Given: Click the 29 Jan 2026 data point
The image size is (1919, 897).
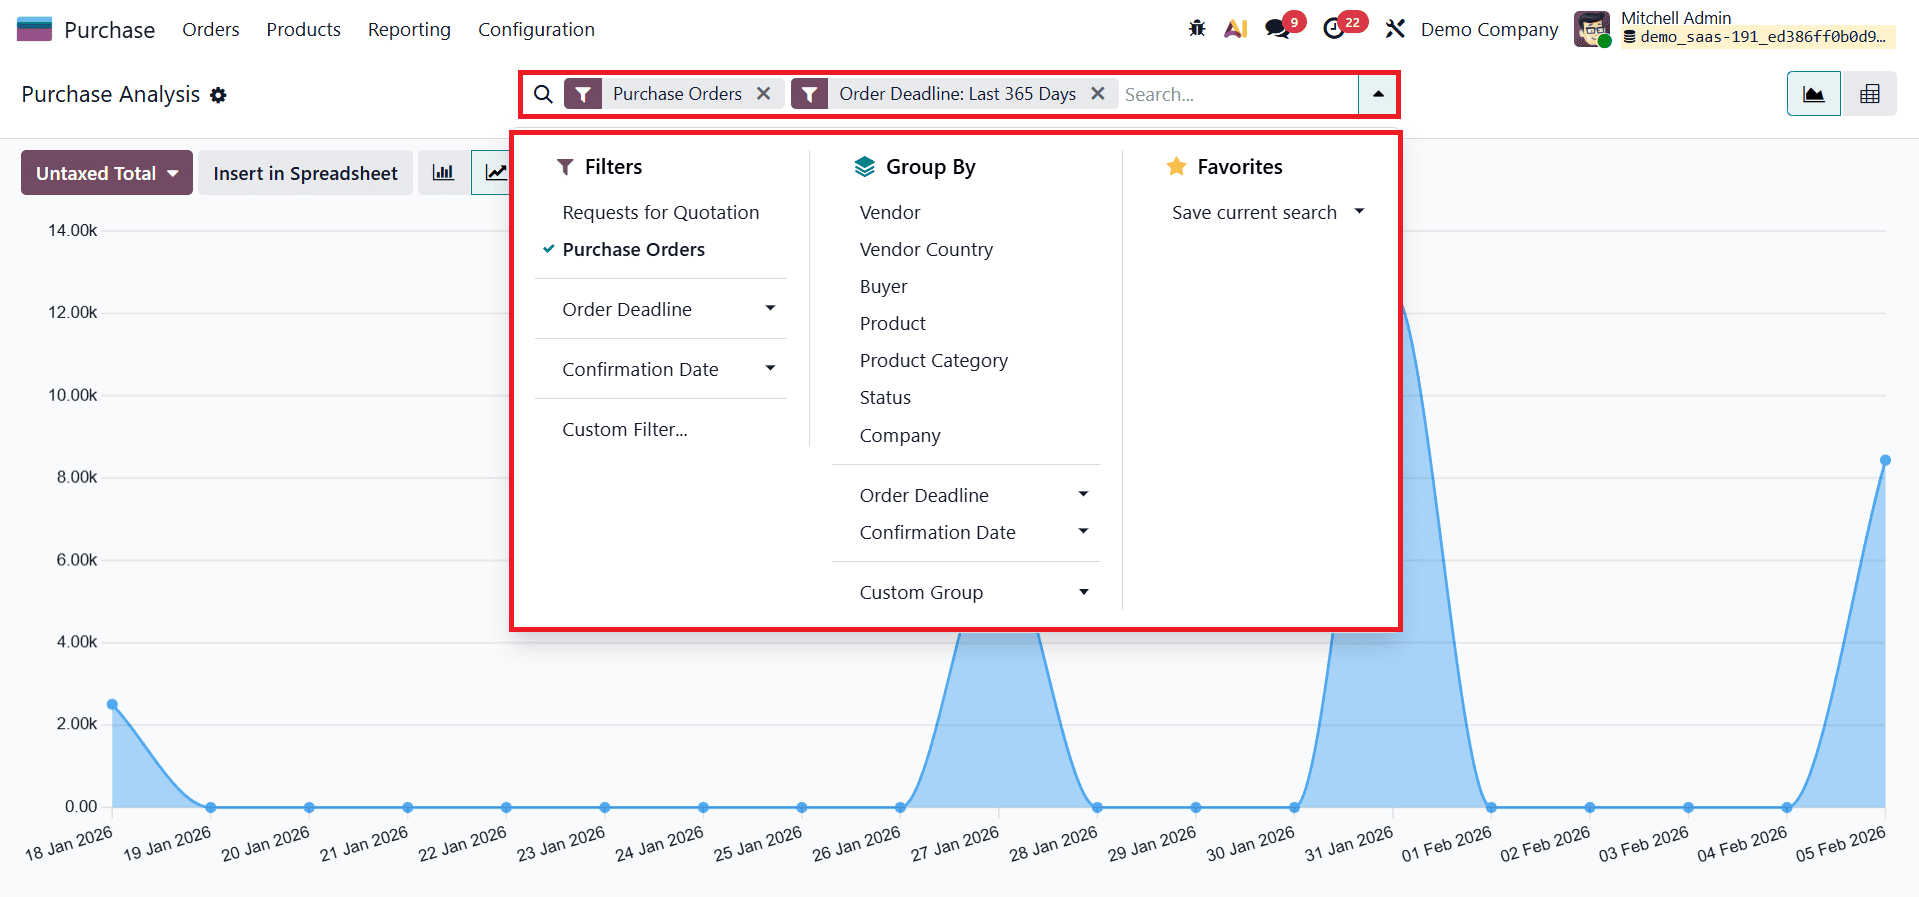Looking at the screenshot, I should [x=1196, y=807].
